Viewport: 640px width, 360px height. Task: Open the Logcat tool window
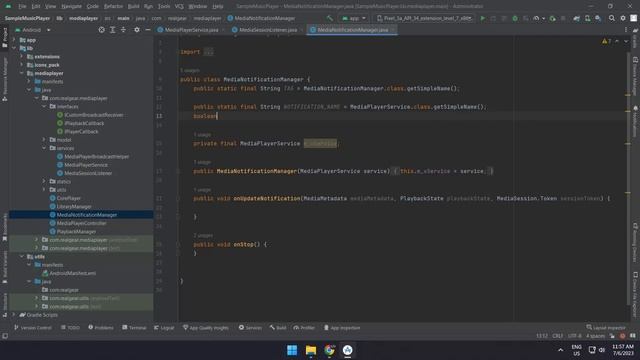pyautogui.click(x=164, y=327)
